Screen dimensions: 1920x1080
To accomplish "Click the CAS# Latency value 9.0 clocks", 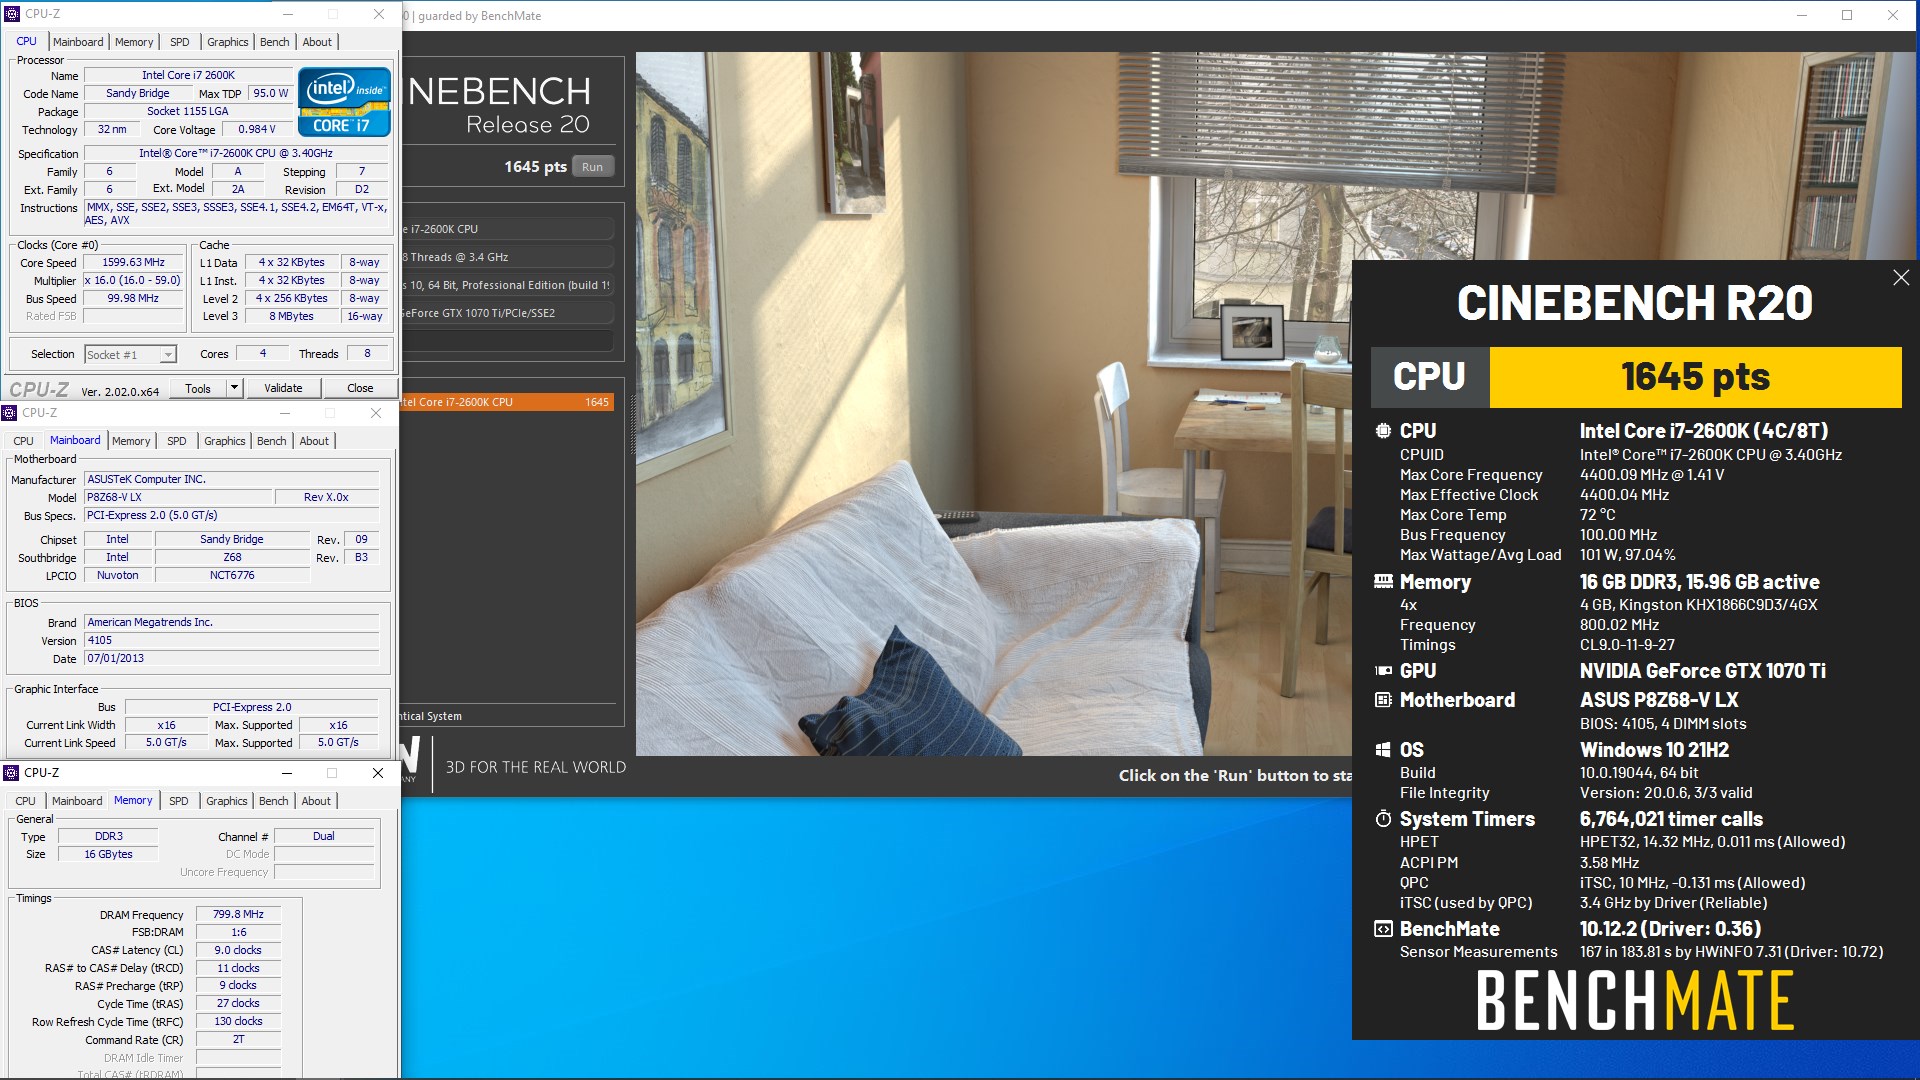I will (x=238, y=950).
